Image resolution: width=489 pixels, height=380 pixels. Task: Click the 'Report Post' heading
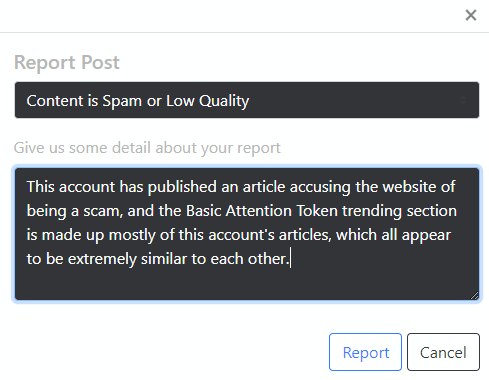click(67, 62)
